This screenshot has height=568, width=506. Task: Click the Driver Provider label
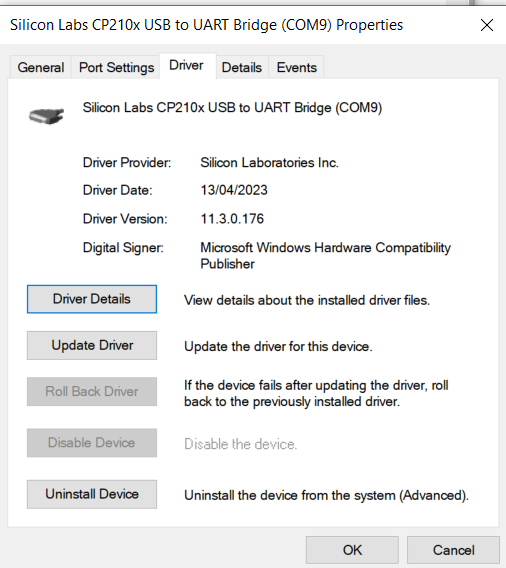tap(127, 163)
